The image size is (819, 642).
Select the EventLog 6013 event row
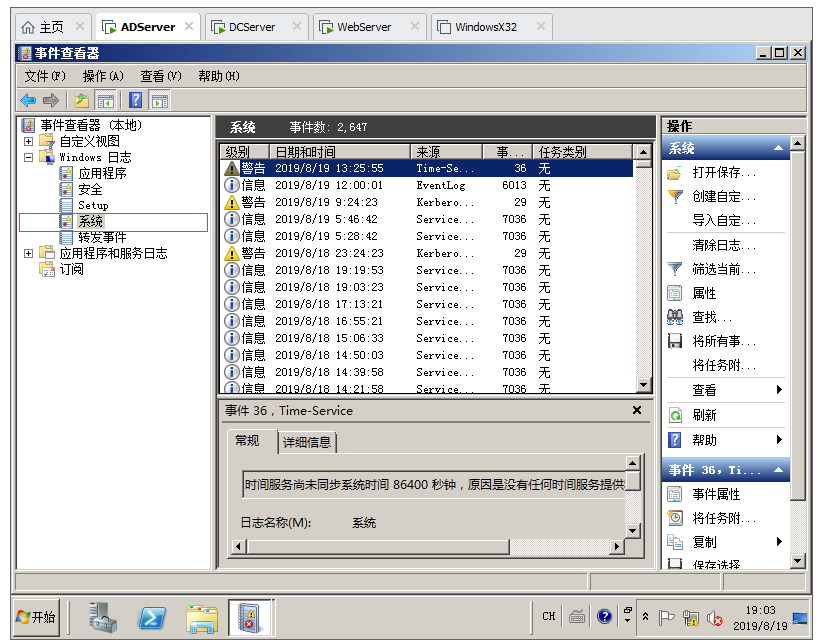coord(427,185)
